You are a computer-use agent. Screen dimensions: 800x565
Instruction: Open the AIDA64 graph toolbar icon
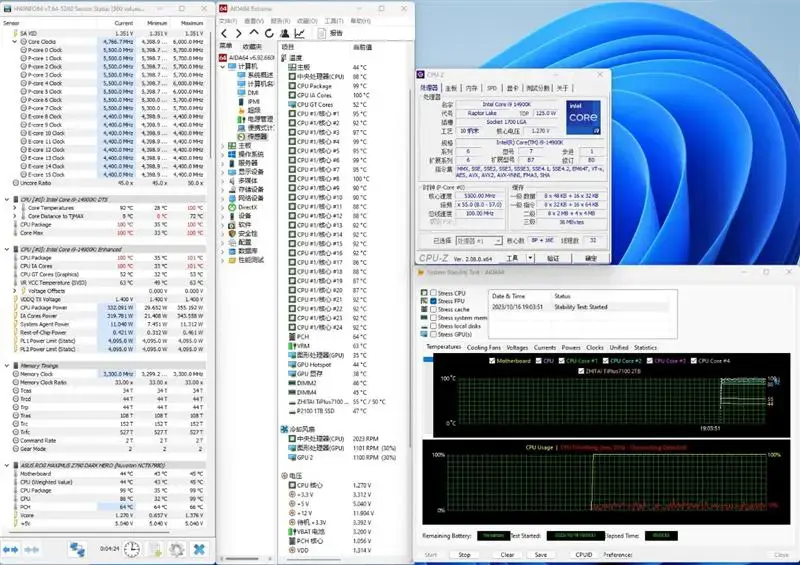tap(300, 33)
